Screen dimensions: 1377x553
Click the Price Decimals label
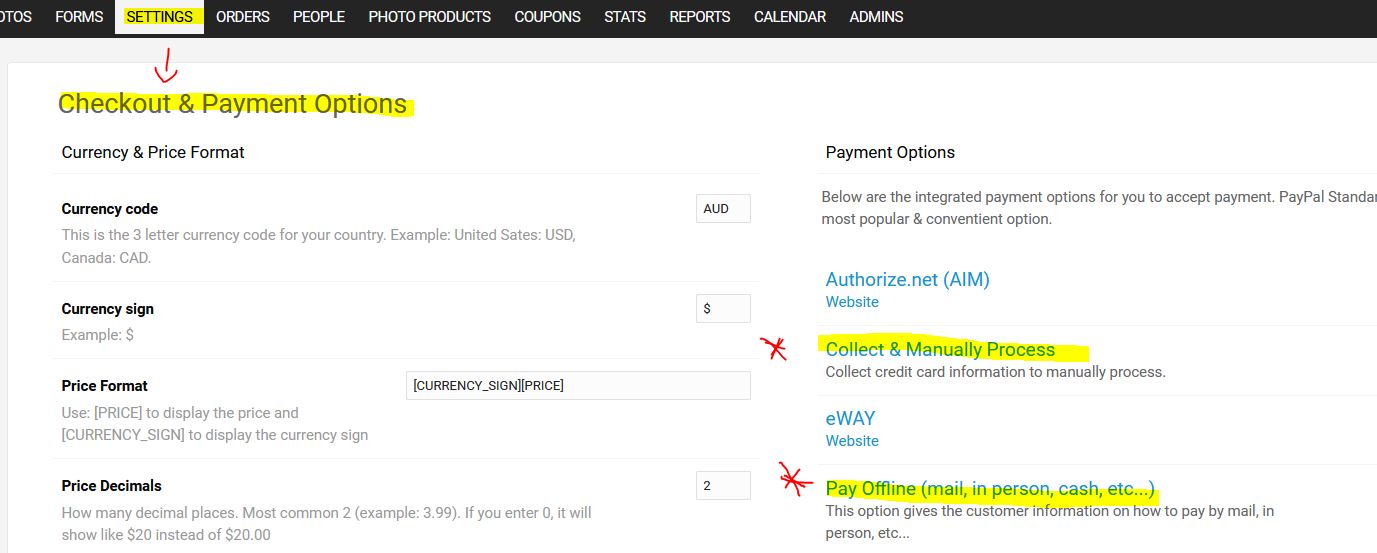click(112, 486)
